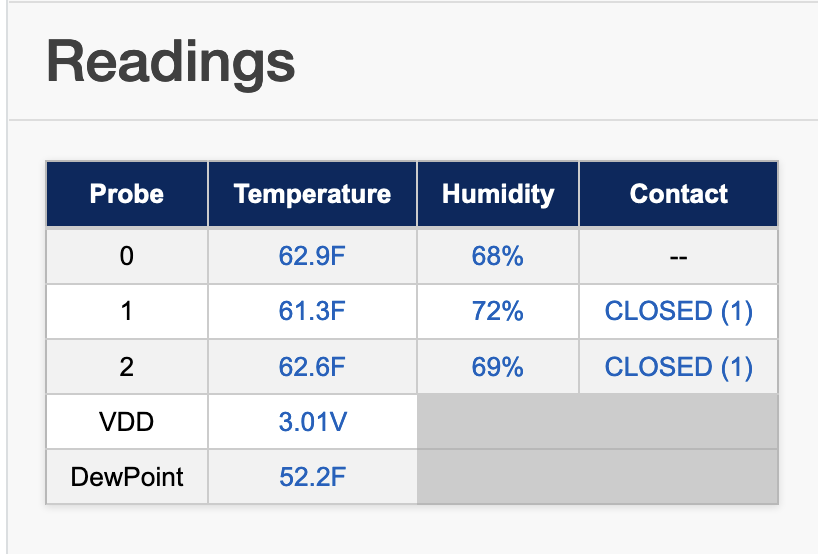
Task: Select the Probe 2 temperature 62.6F link
Action: 312,367
